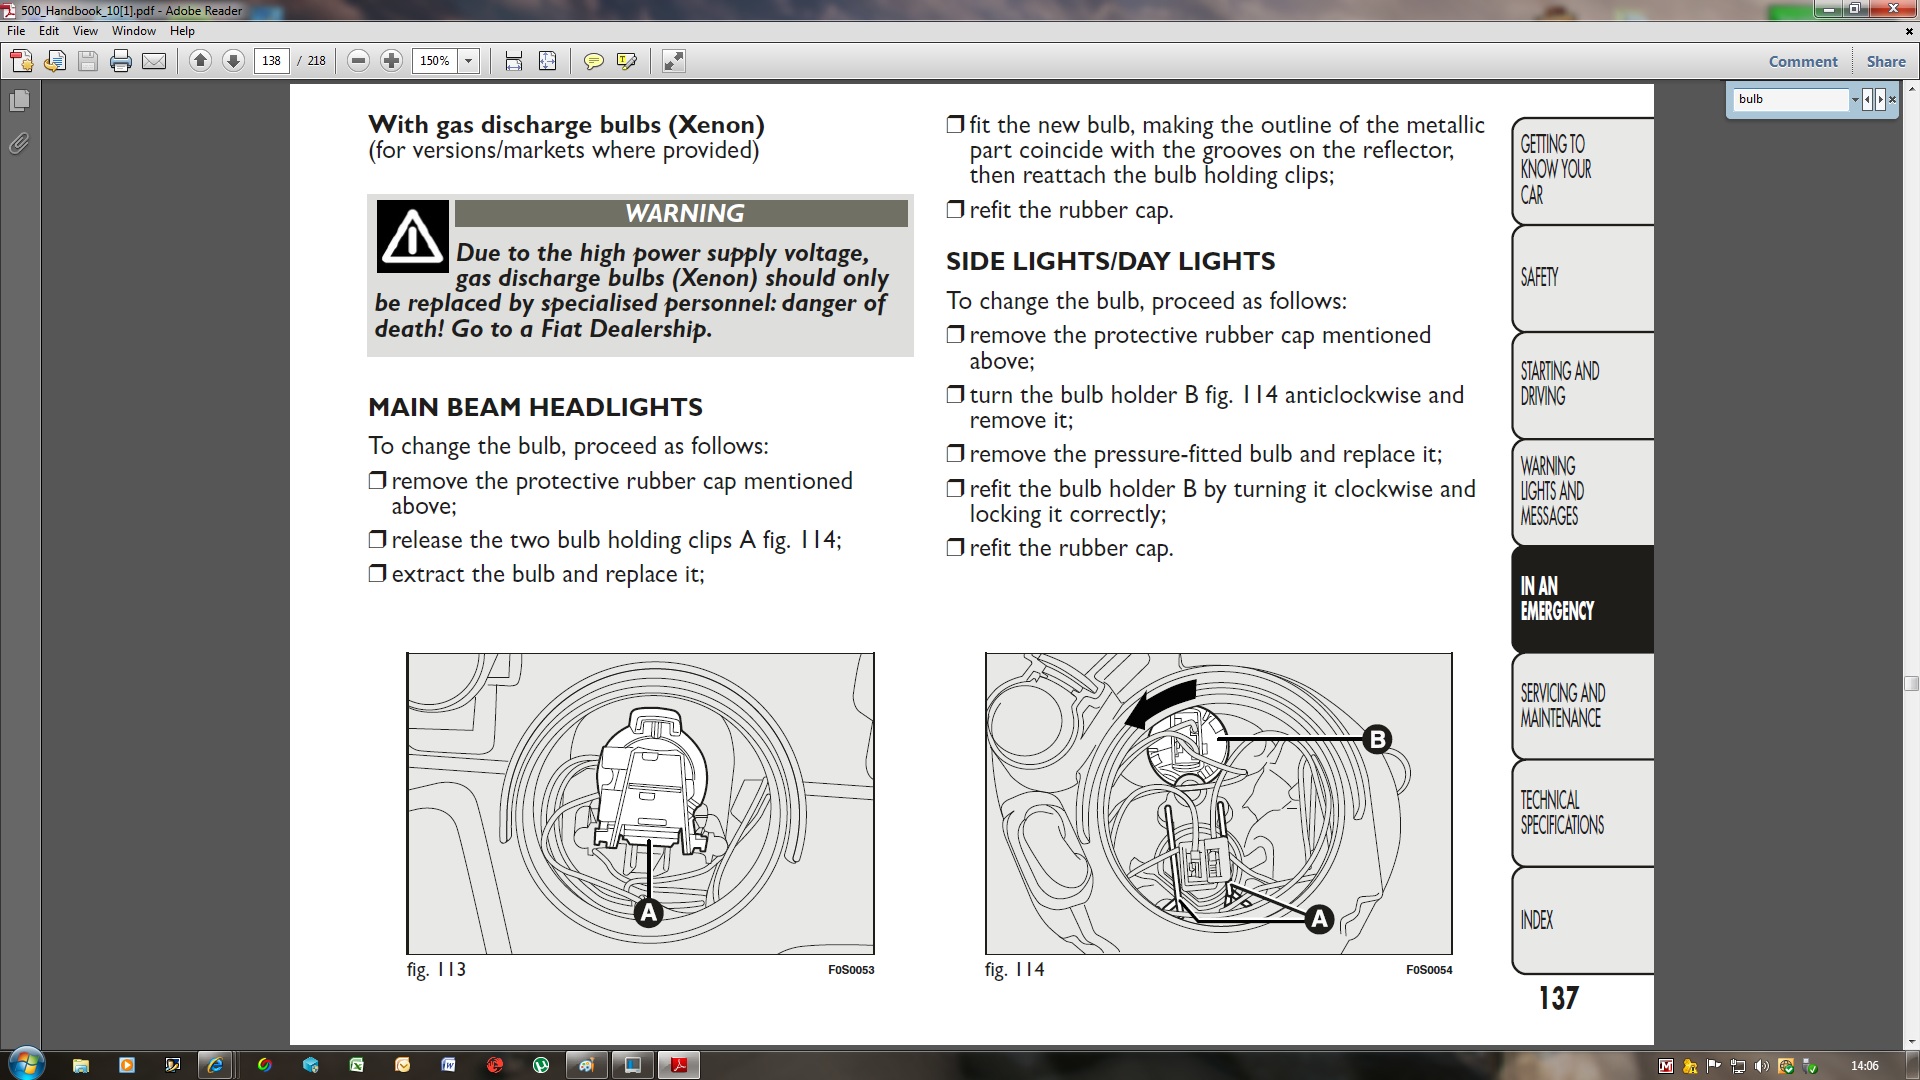Open the zoom percentage dropdown arrow
Screen dimensions: 1920x1080
(x=468, y=61)
